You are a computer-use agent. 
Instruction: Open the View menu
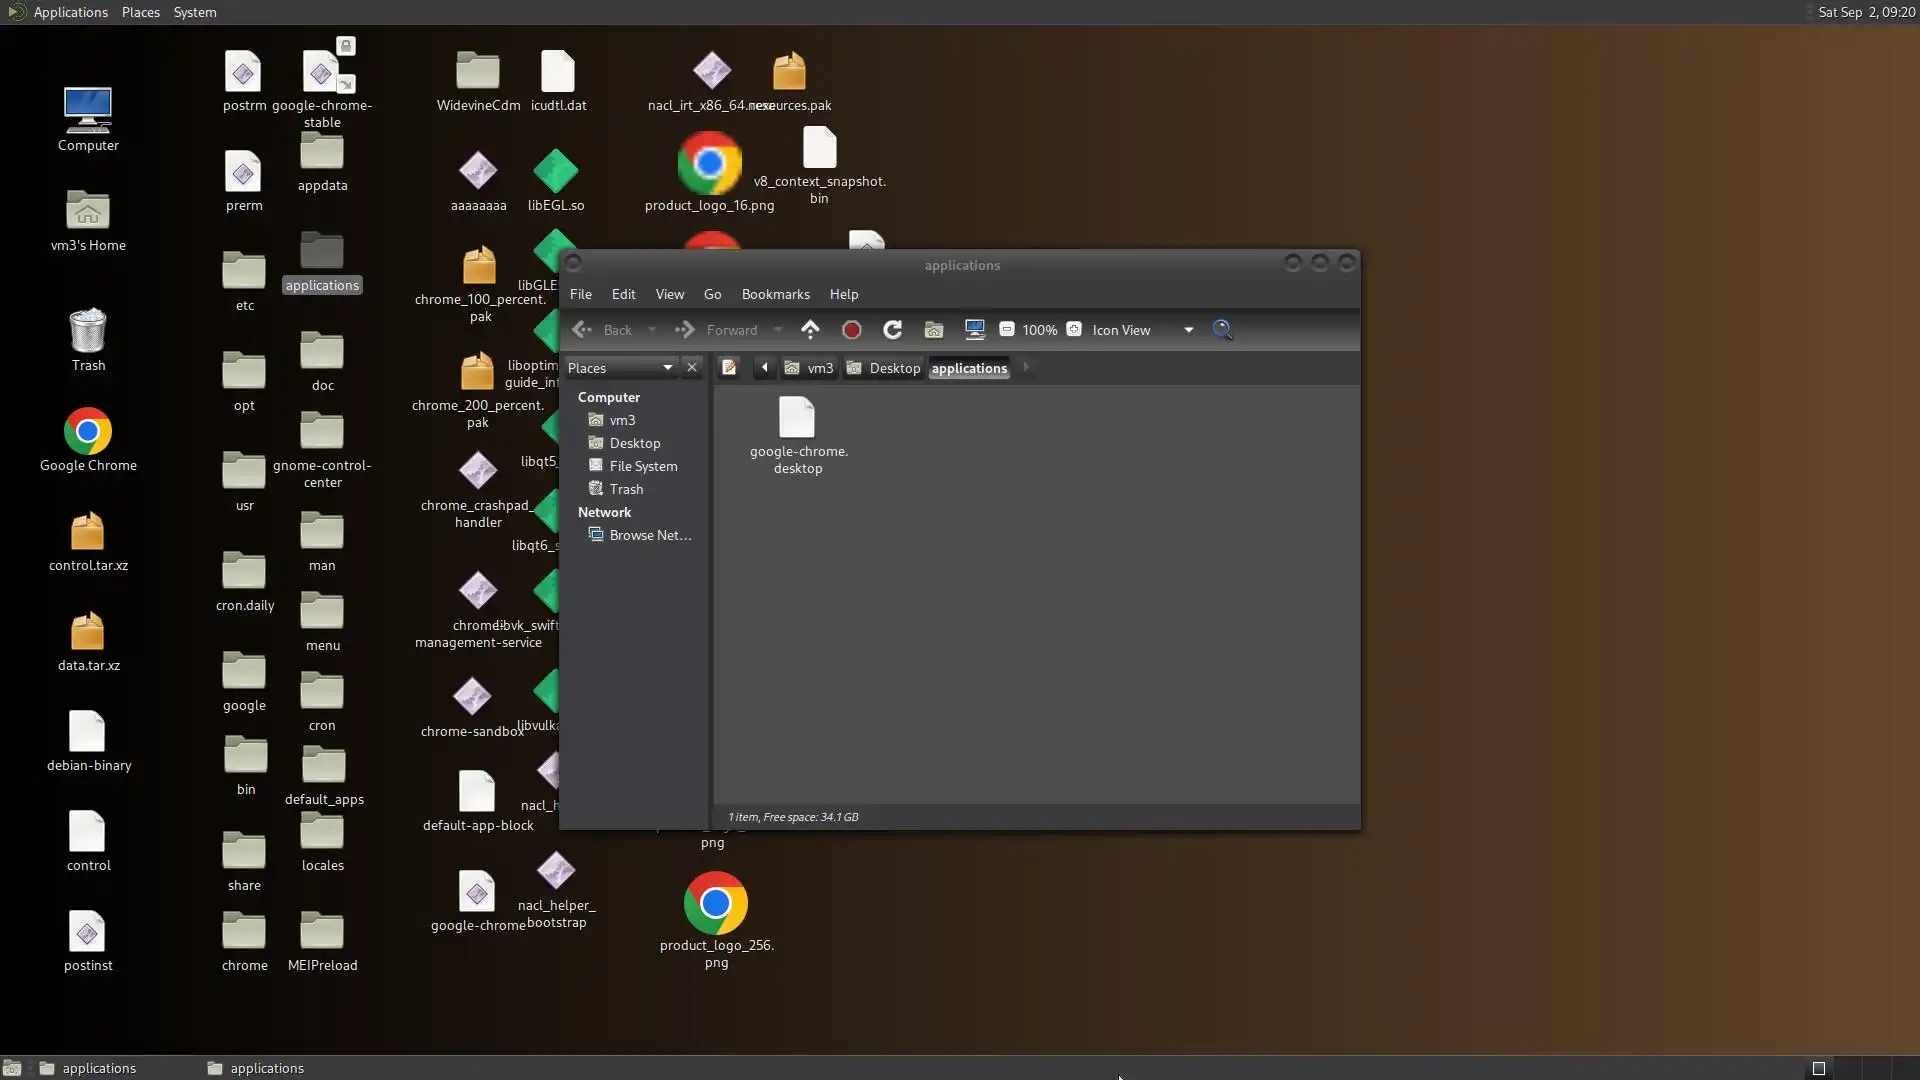(669, 294)
